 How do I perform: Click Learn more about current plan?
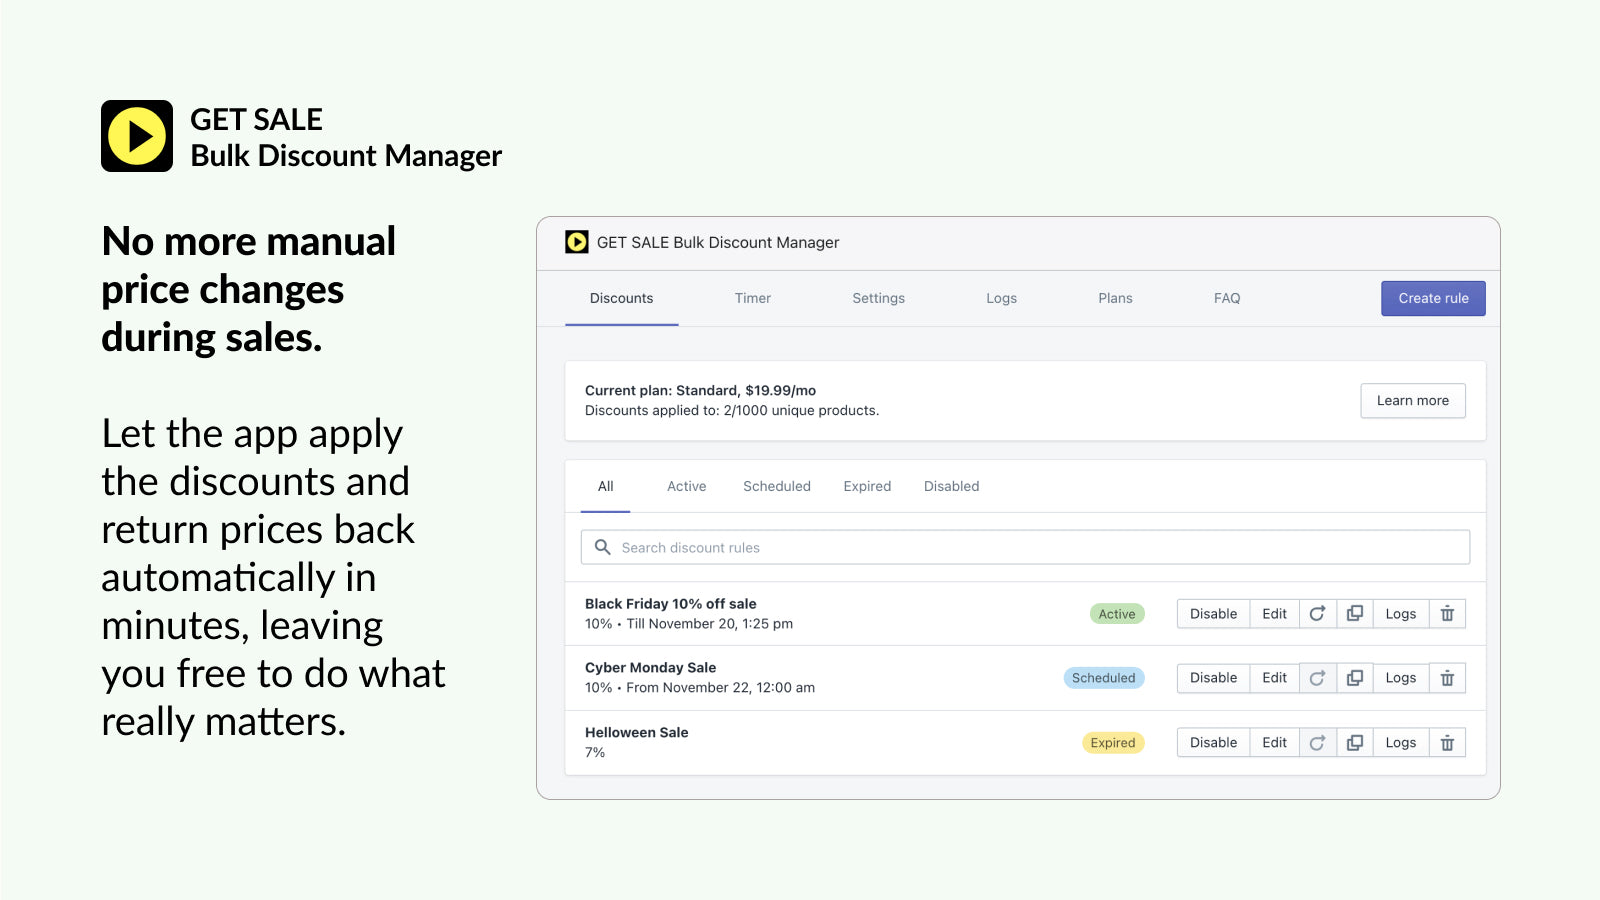click(x=1412, y=401)
